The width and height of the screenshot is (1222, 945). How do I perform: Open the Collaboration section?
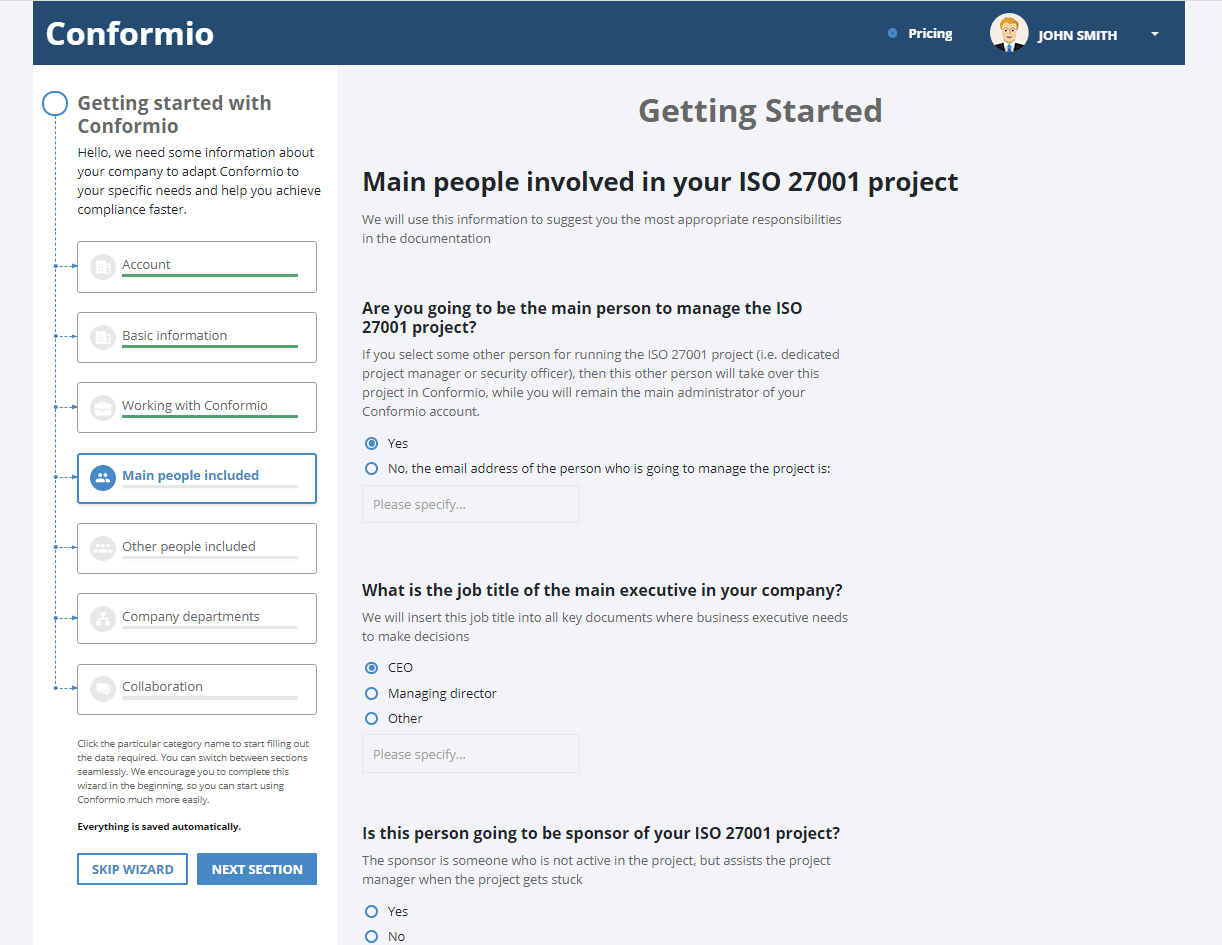pyautogui.click(x=197, y=689)
